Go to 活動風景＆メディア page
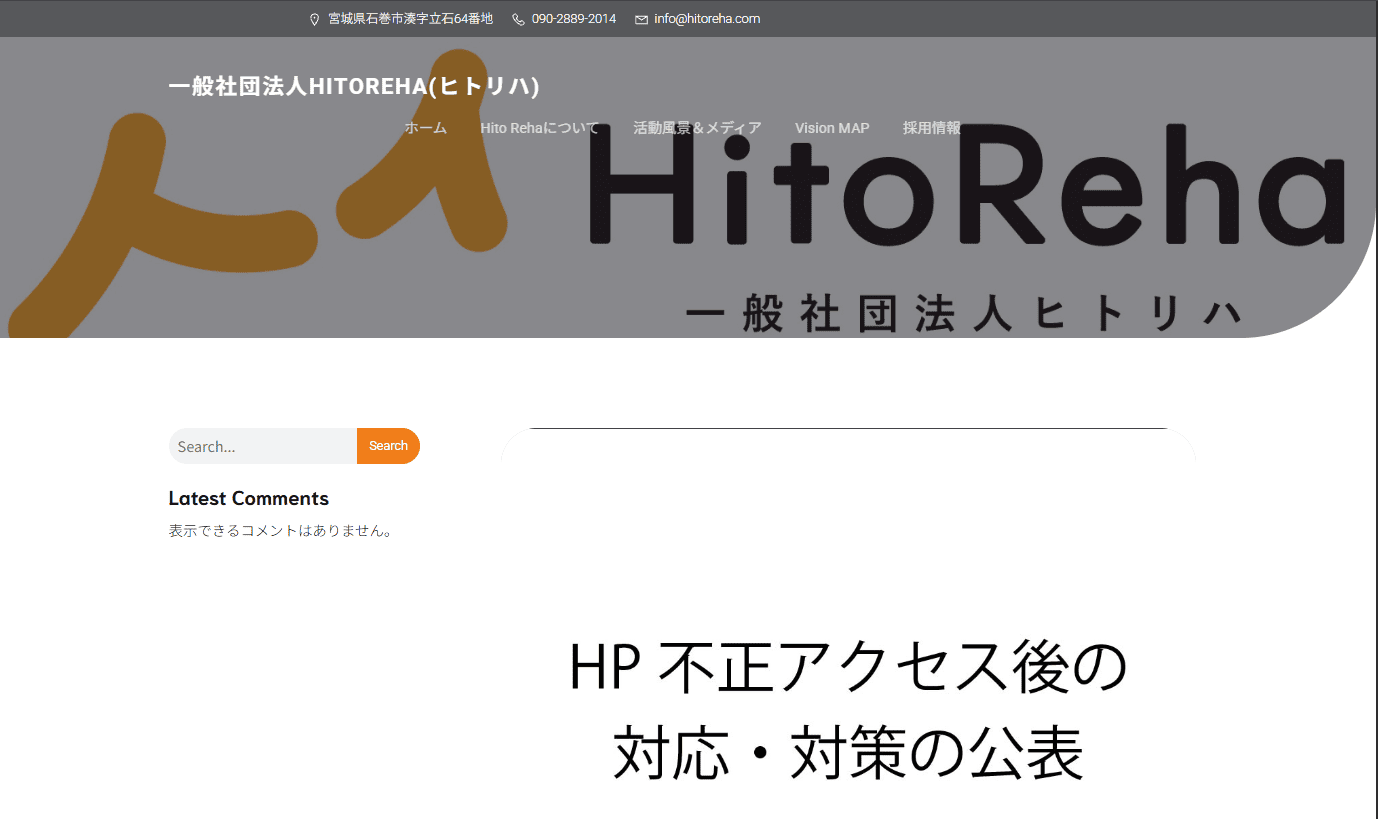 pyautogui.click(x=697, y=128)
